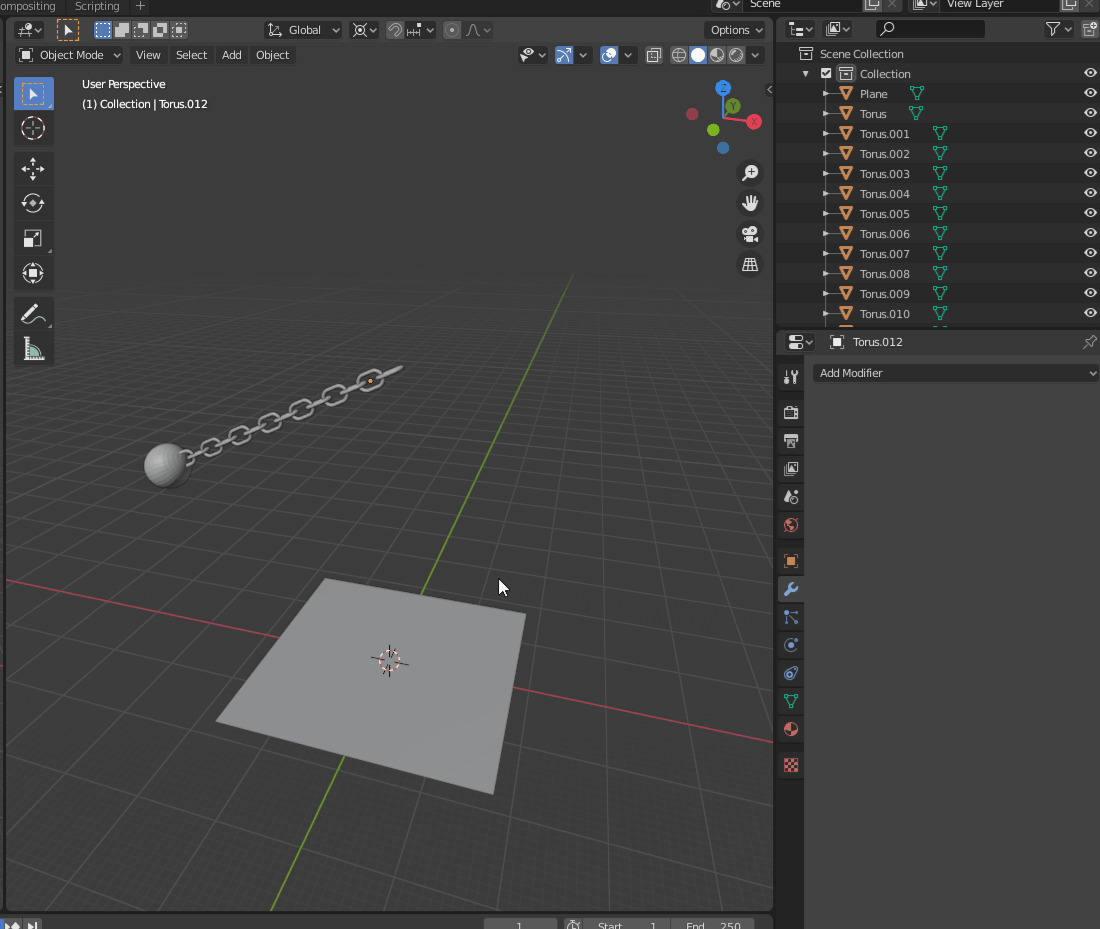1100x929 pixels.
Task: Open the Options dropdown
Action: 735,30
